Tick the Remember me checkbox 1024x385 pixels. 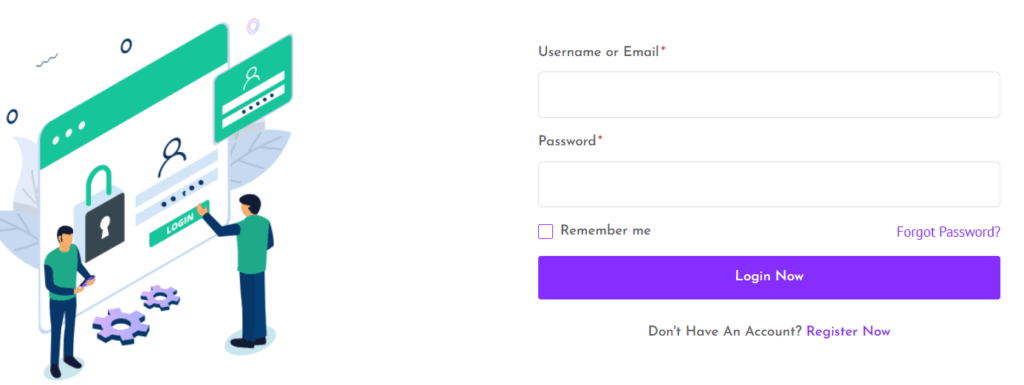pyautogui.click(x=545, y=232)
